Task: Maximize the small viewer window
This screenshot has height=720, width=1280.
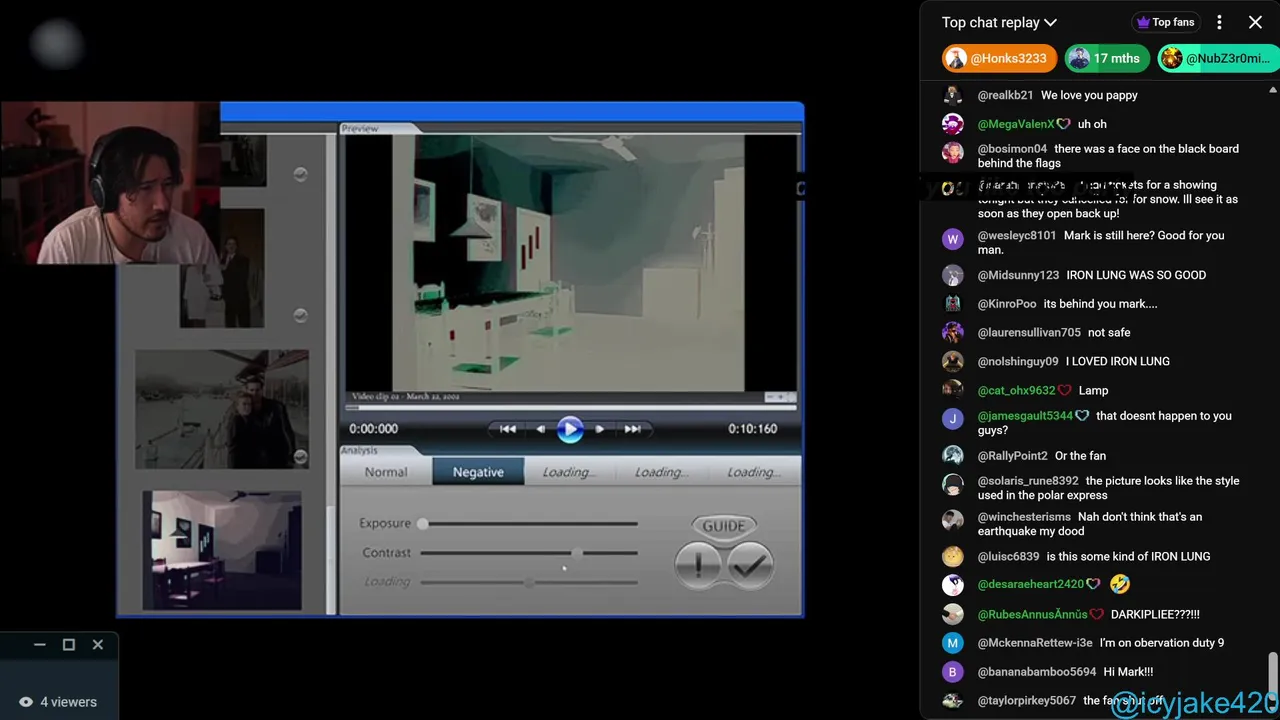Action: (69, 645)
